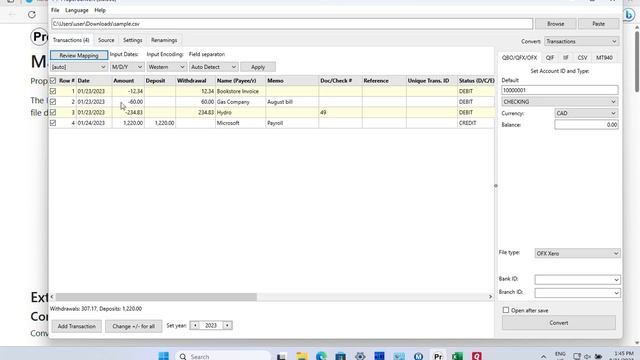Viewport: 640px width, 360px height.
Task: Open the [auto] mapping dropdown
Action: 78,67
